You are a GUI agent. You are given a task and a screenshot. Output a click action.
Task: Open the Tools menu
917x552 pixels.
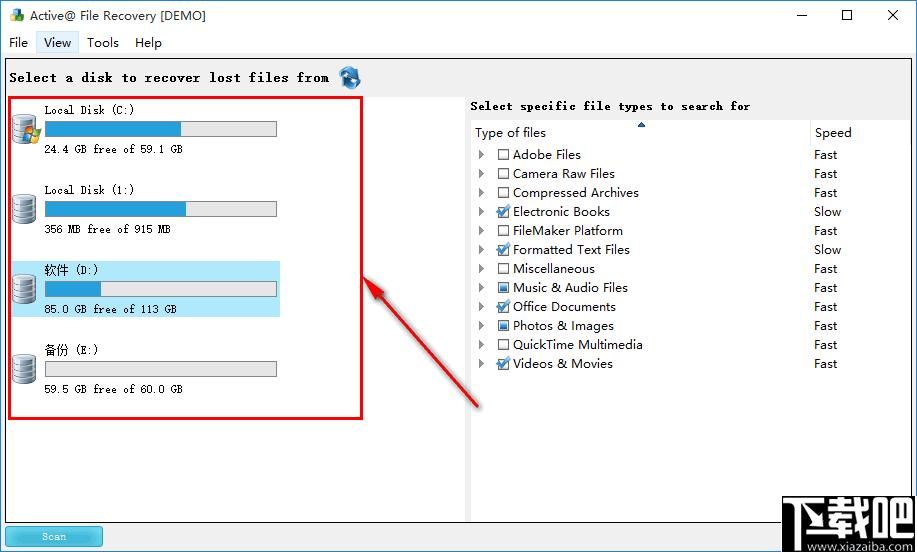click(103, 43)
